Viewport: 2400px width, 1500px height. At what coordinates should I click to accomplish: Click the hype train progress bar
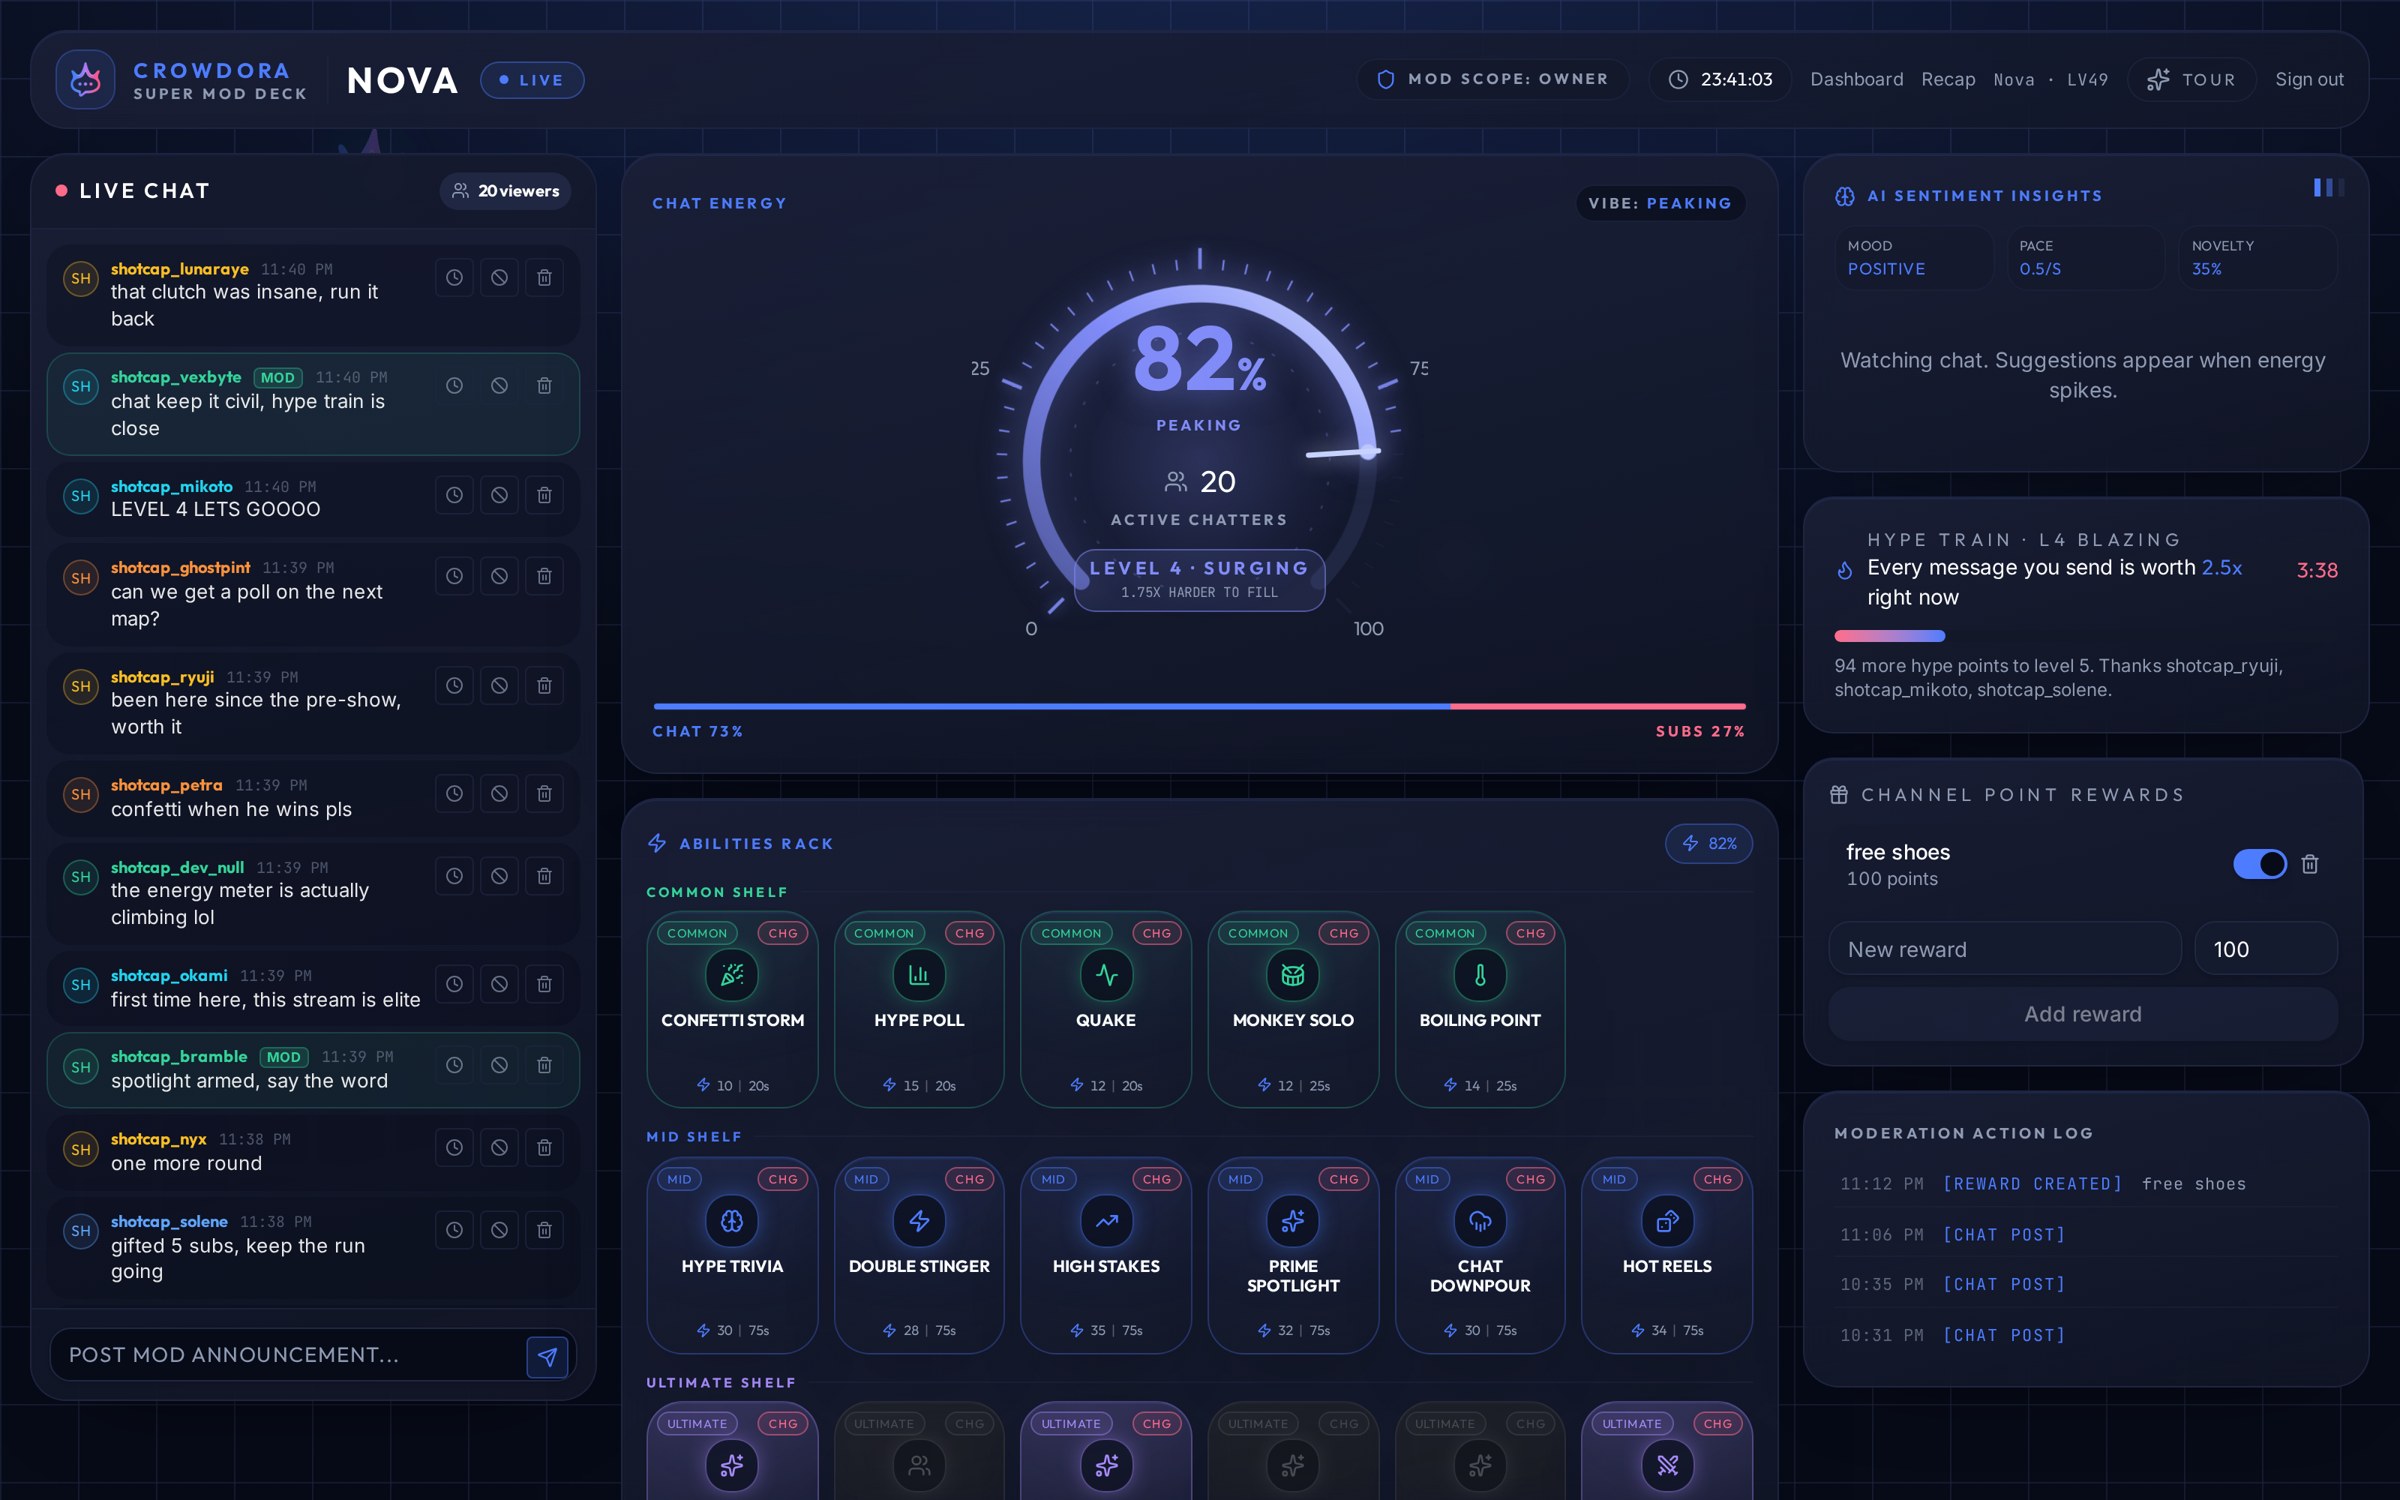click(x=1889, y=636)
